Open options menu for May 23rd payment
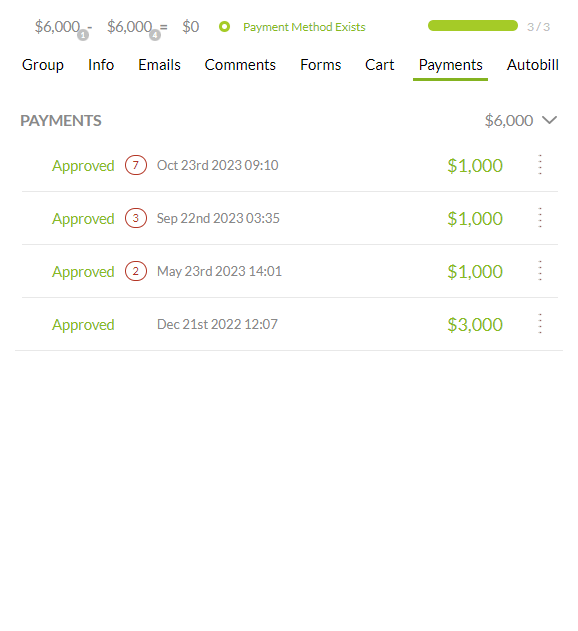 click(x=540, y=271)
